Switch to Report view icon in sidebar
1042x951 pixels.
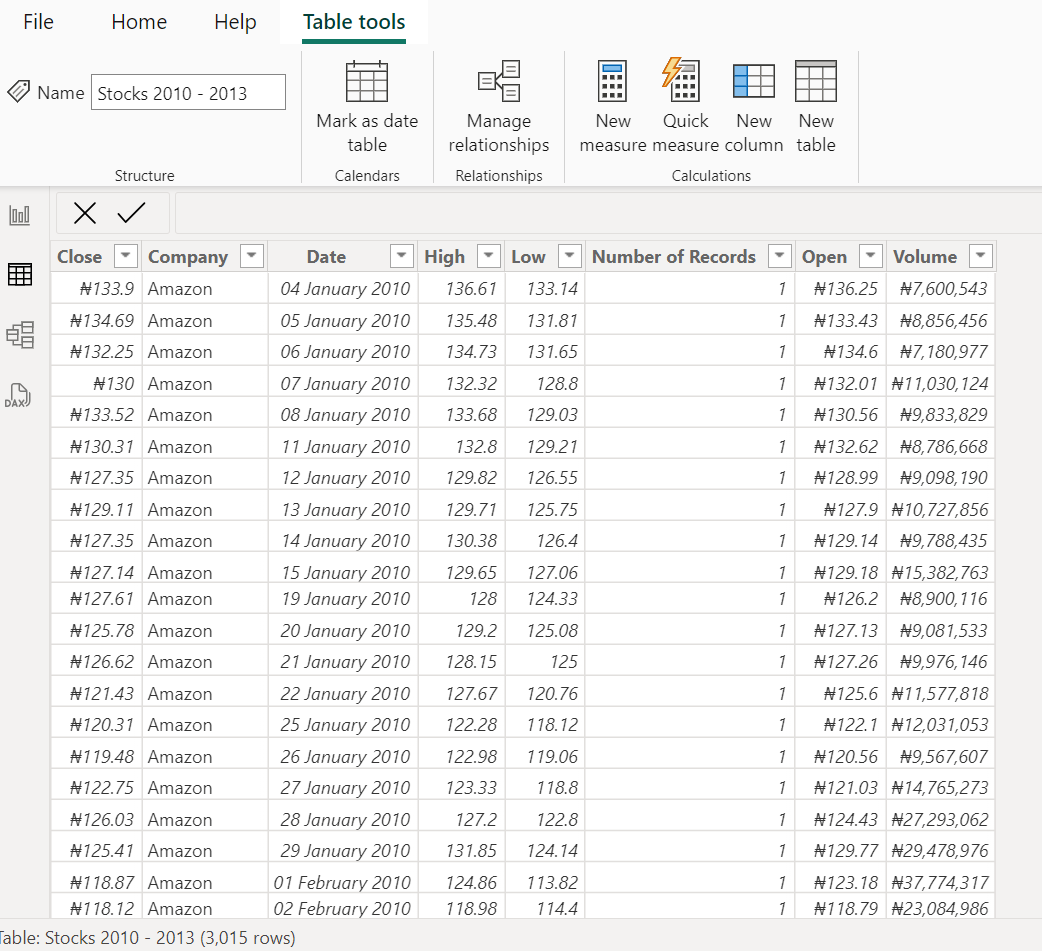click(x=19, y=215)
